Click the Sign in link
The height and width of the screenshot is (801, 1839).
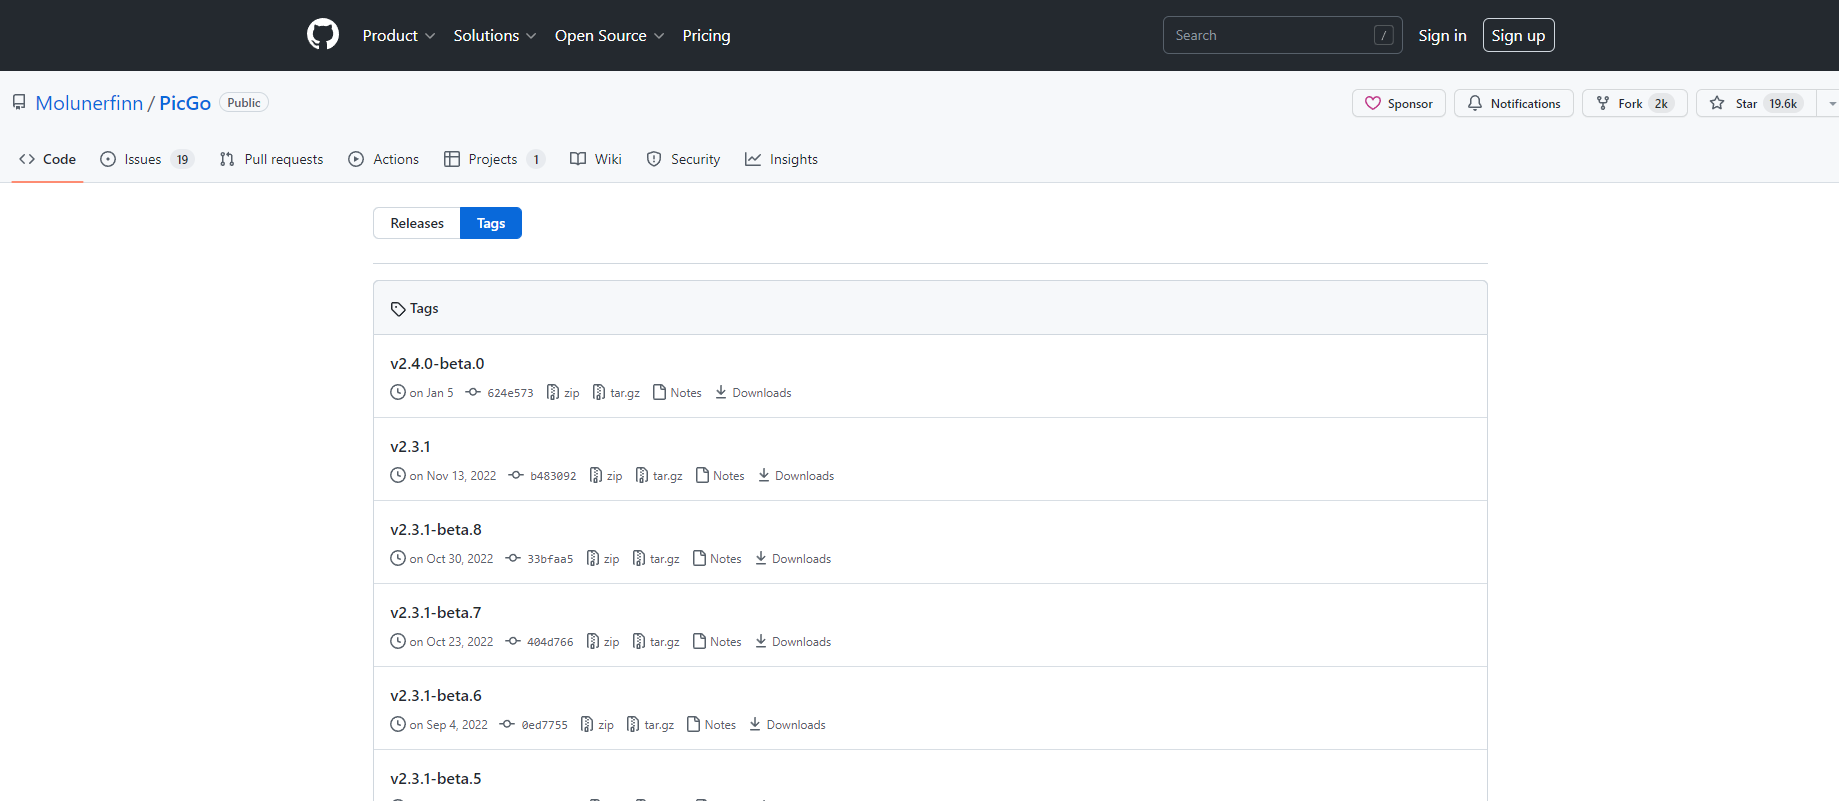[x=1442, y=35]
